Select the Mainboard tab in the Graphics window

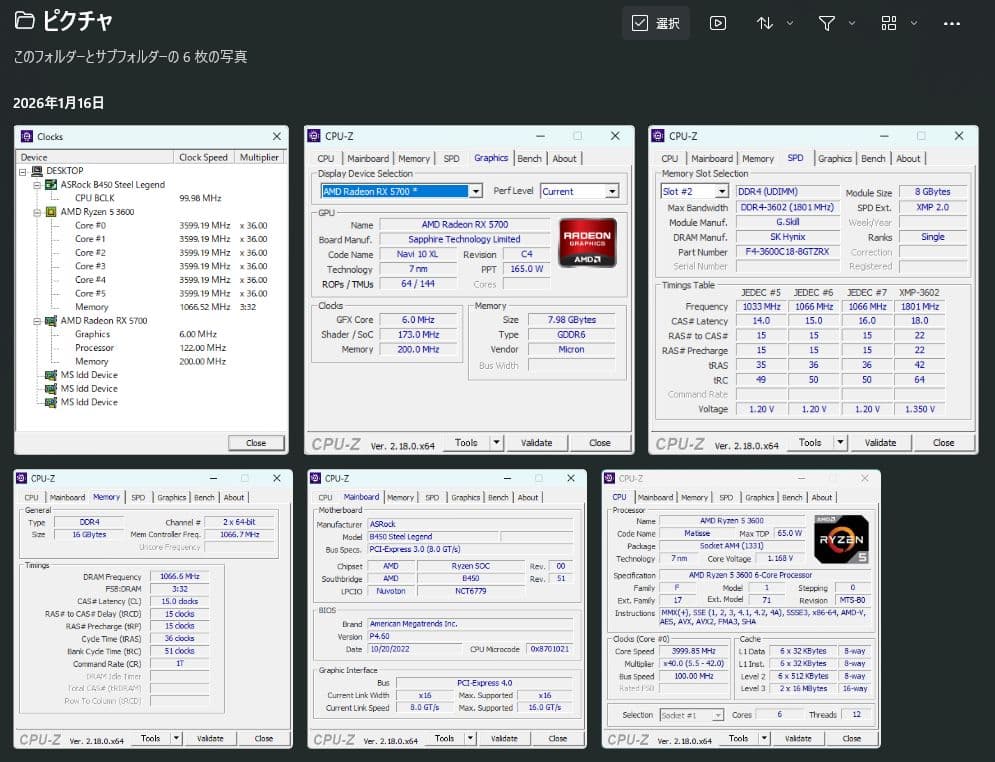368,157
